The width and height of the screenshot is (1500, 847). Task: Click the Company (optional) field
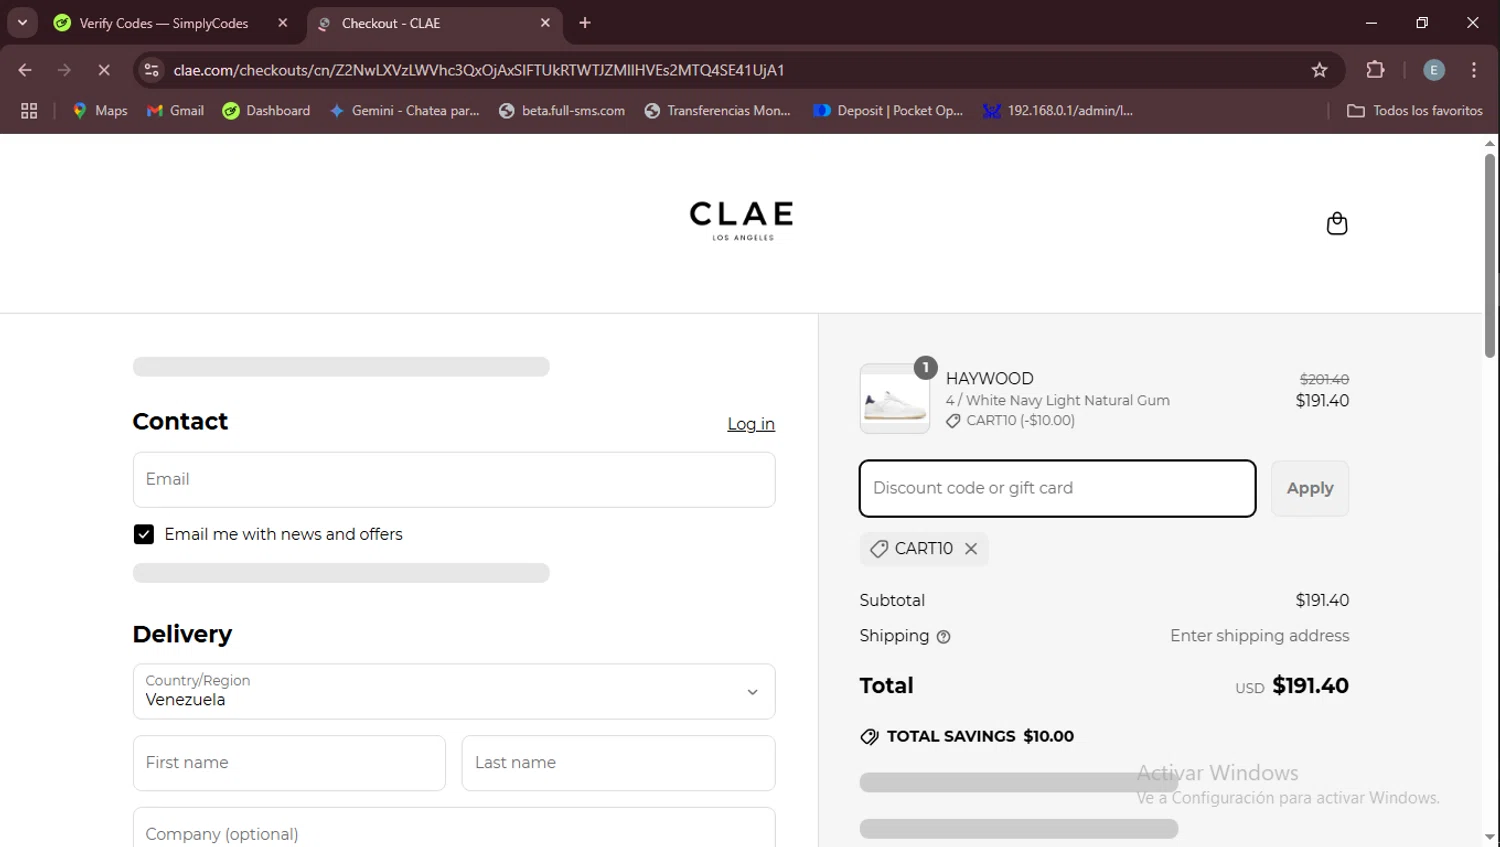pos(454,830)
